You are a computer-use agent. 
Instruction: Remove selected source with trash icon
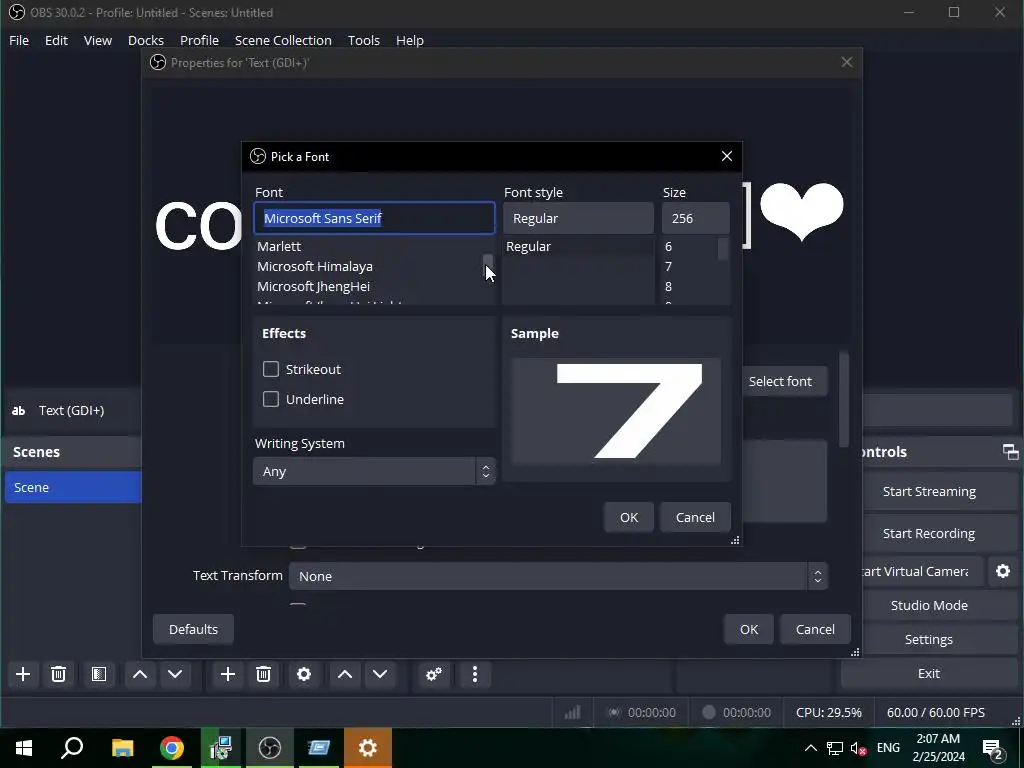tap(263, 674)
